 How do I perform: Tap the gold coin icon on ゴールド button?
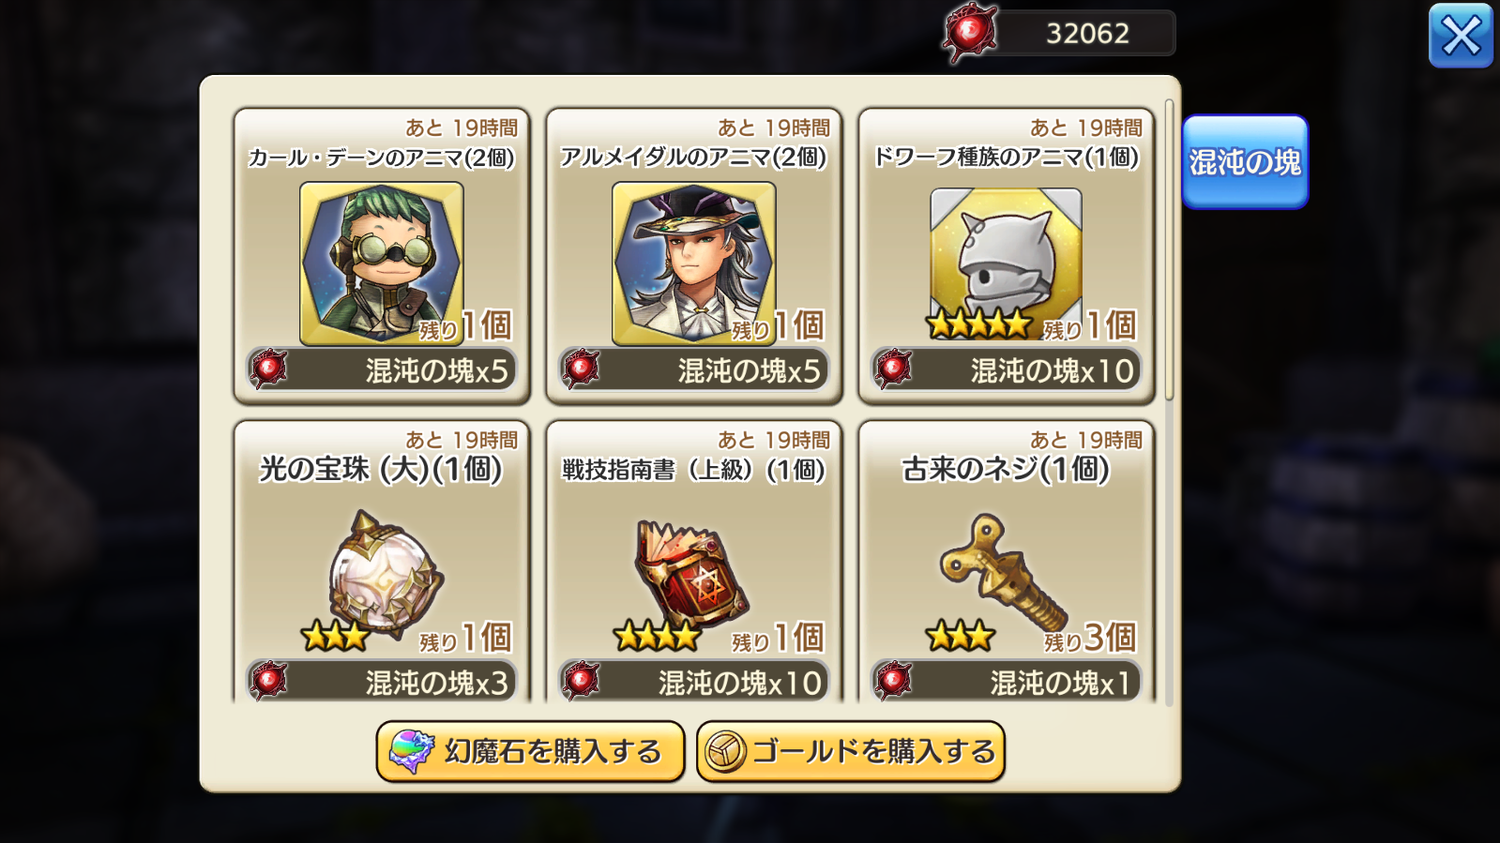(725, 752)
